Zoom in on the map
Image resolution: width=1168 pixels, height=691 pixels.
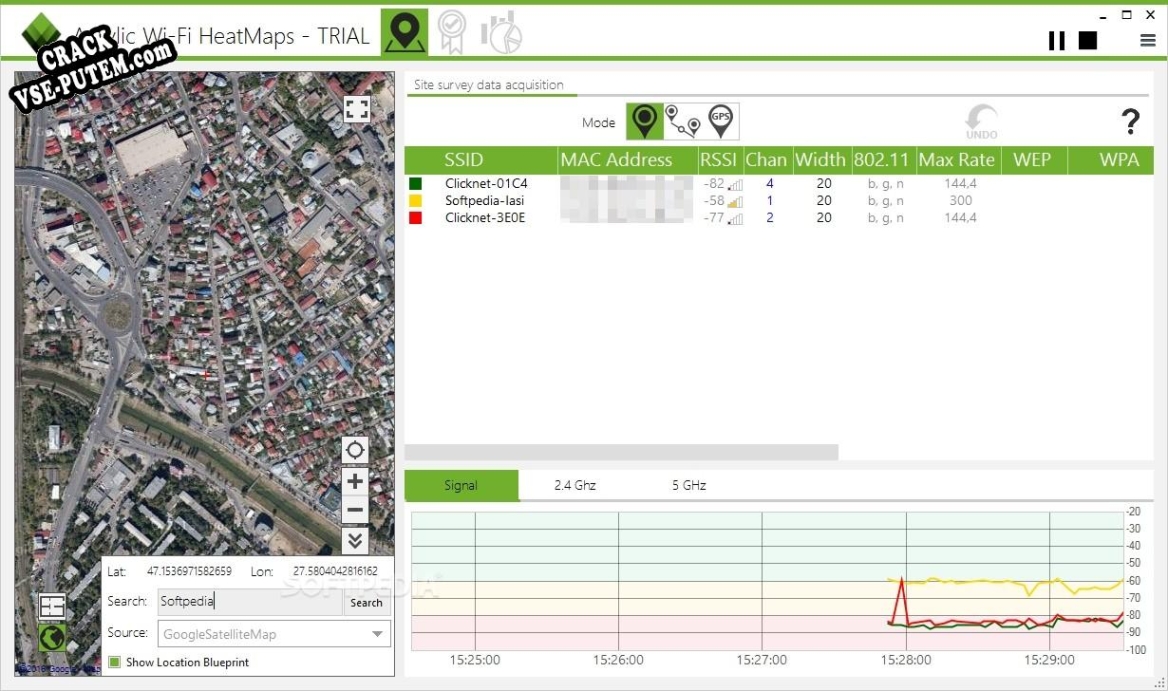(x=355, y=481)
